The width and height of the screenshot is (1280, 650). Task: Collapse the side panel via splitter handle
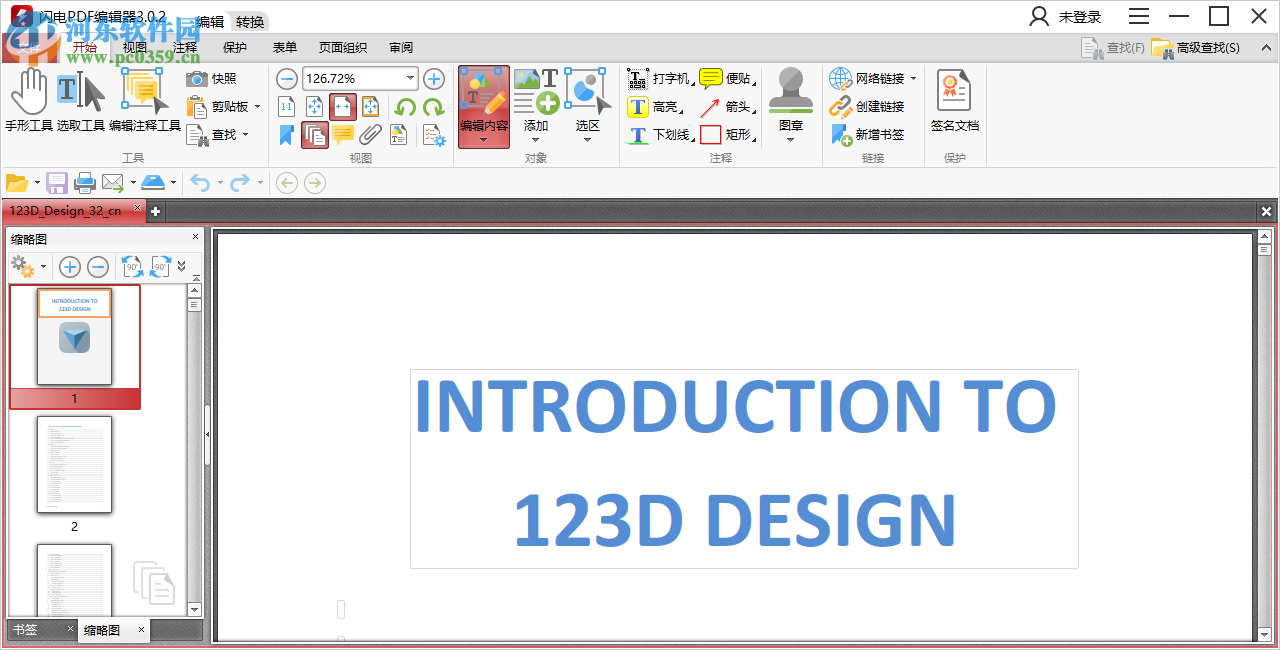tap(207, 434)
